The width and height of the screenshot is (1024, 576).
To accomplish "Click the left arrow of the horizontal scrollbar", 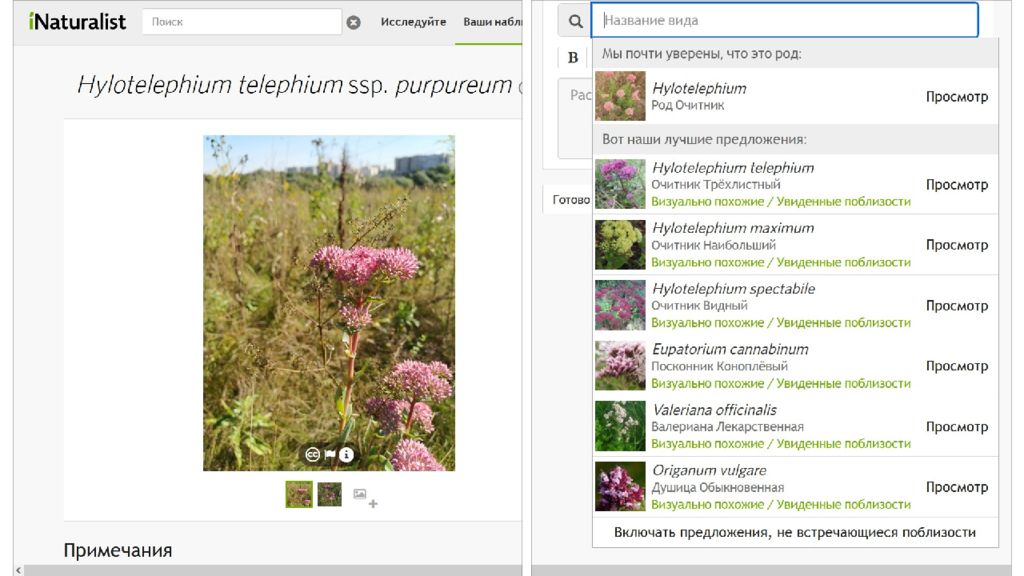I will [x=18, y=570].
